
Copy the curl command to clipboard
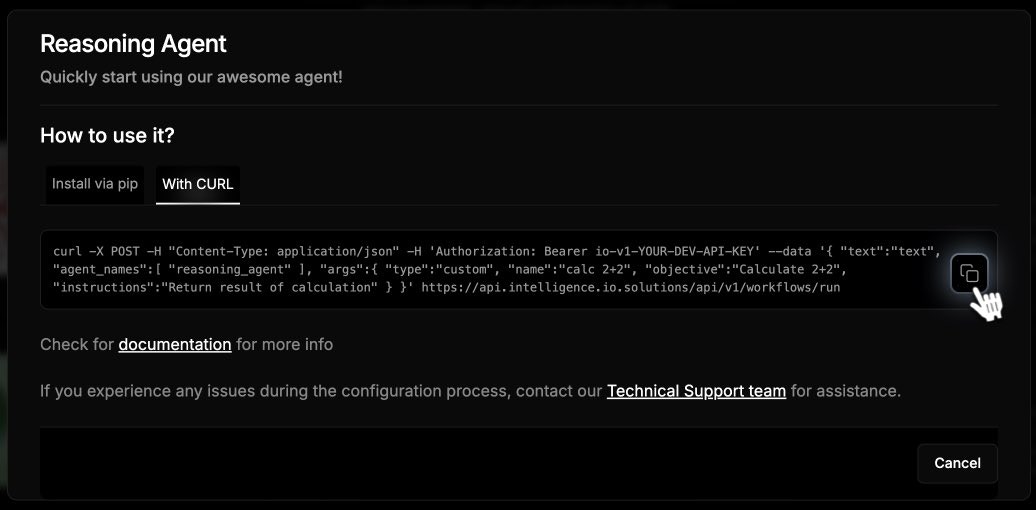click(969, 273)
